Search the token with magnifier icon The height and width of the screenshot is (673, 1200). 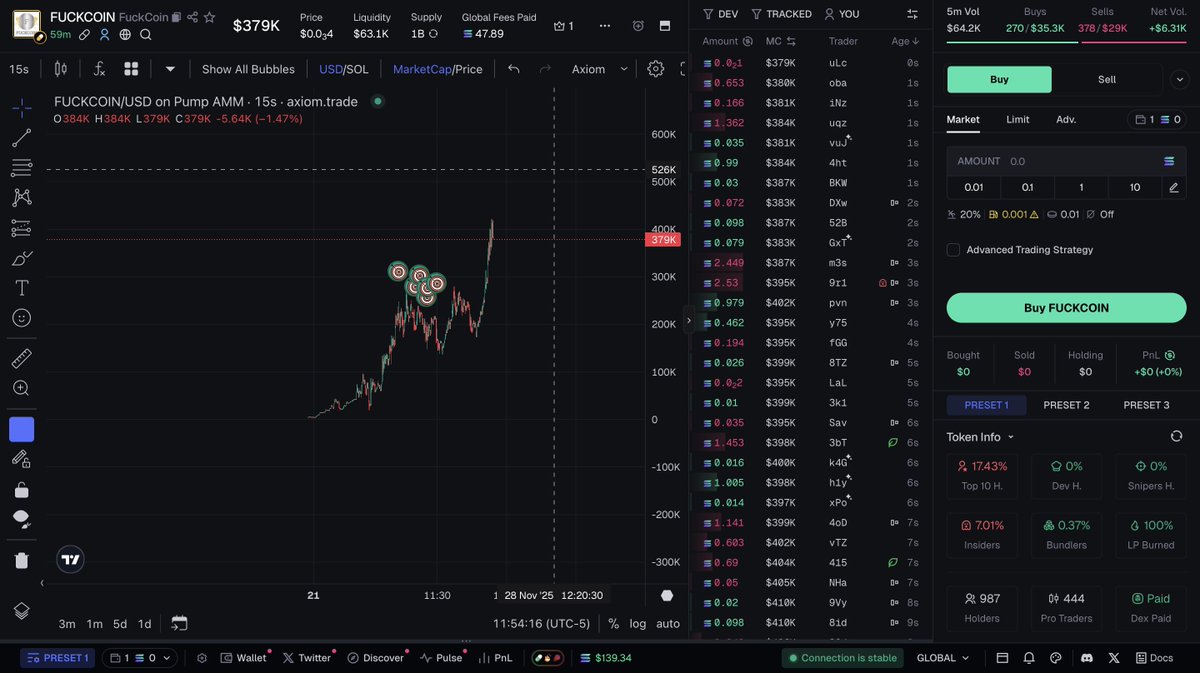point(146,35)
